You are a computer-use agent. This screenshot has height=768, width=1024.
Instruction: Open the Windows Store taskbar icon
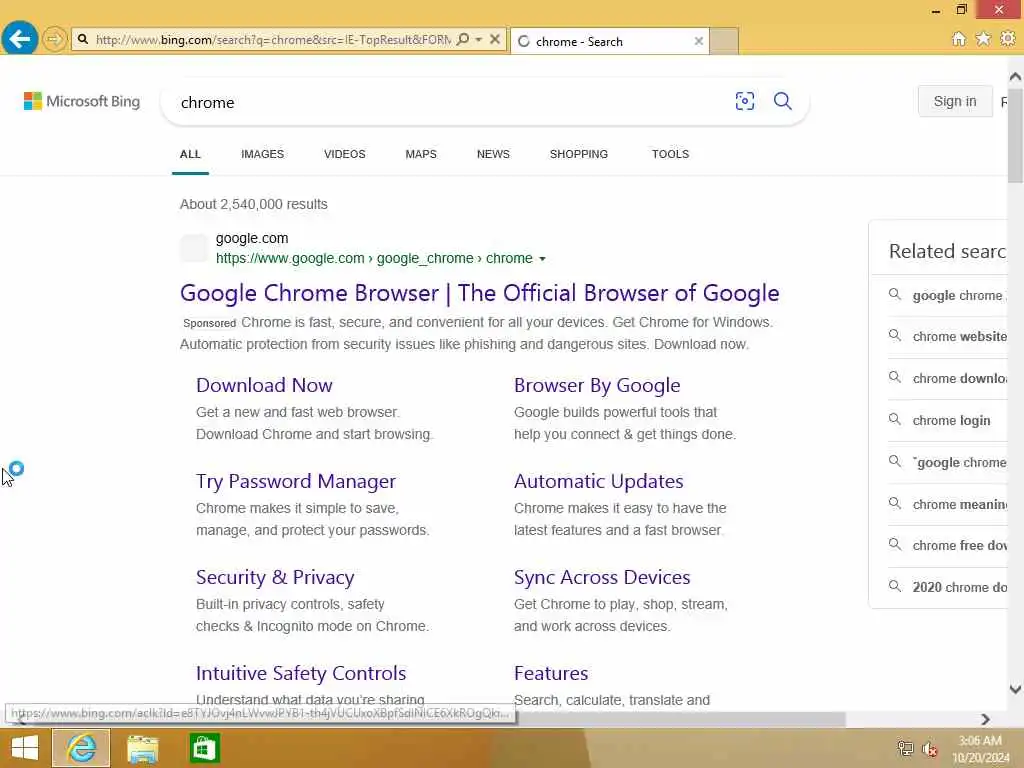click(x=204, y=749)
